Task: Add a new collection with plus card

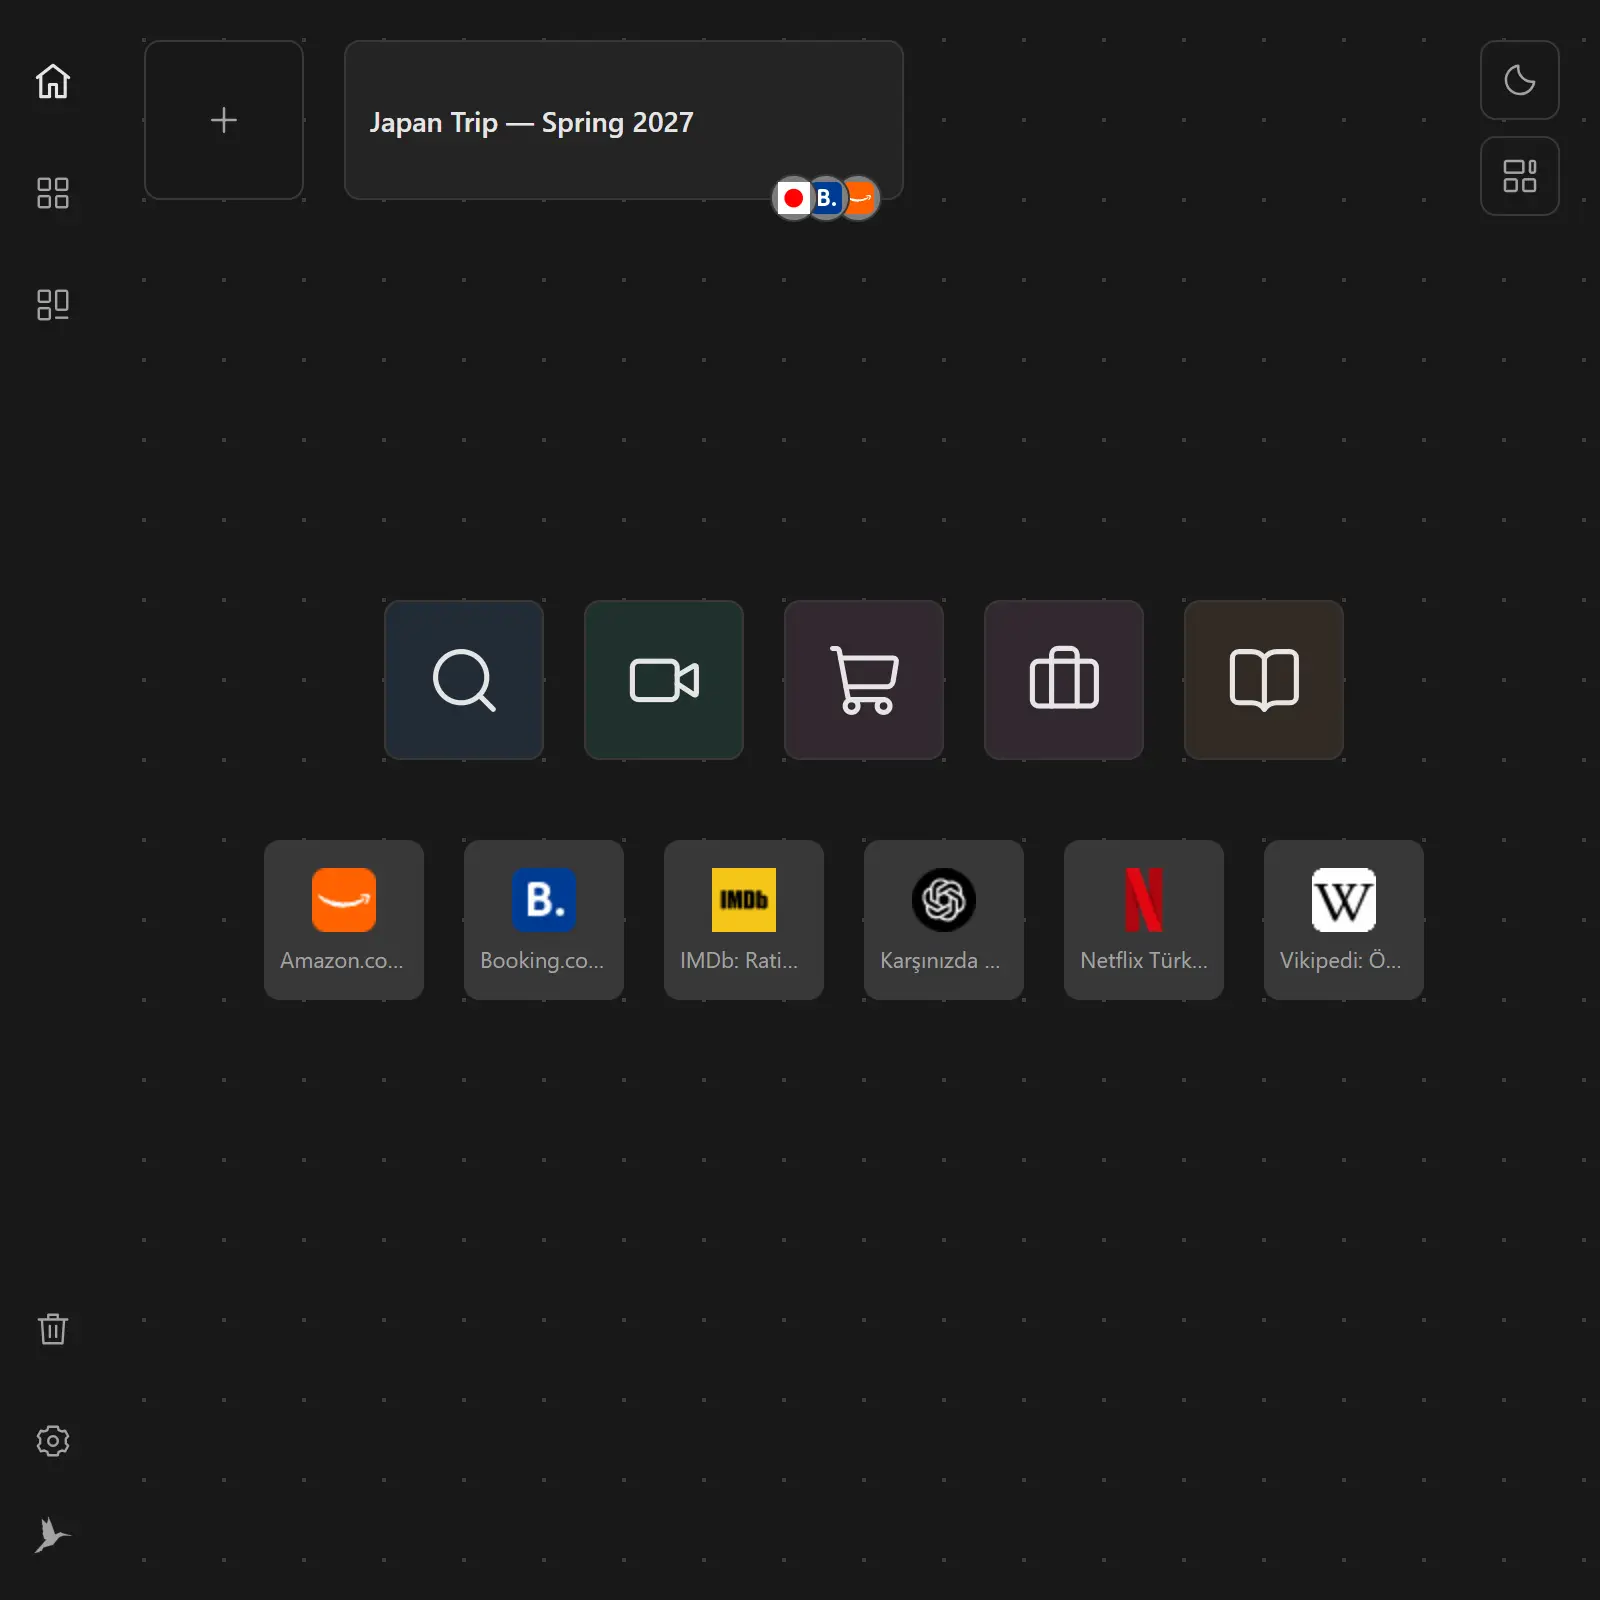Action: tap(224, 120)
